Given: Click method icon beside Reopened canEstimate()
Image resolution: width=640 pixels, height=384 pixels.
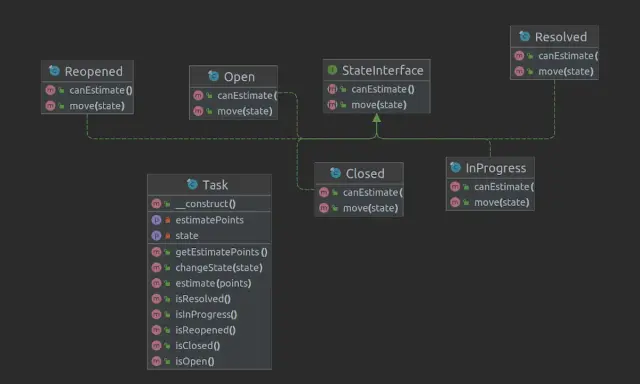Looking at the screenshot, I should (50, 90).
